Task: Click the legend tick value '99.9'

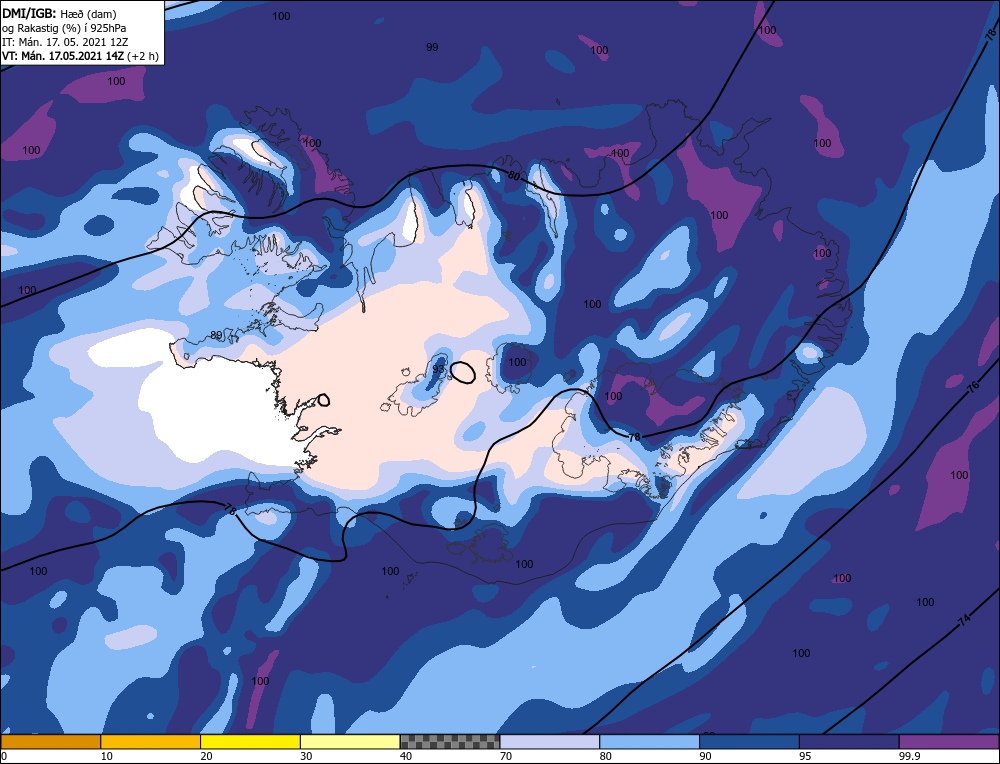Action: 908,756
